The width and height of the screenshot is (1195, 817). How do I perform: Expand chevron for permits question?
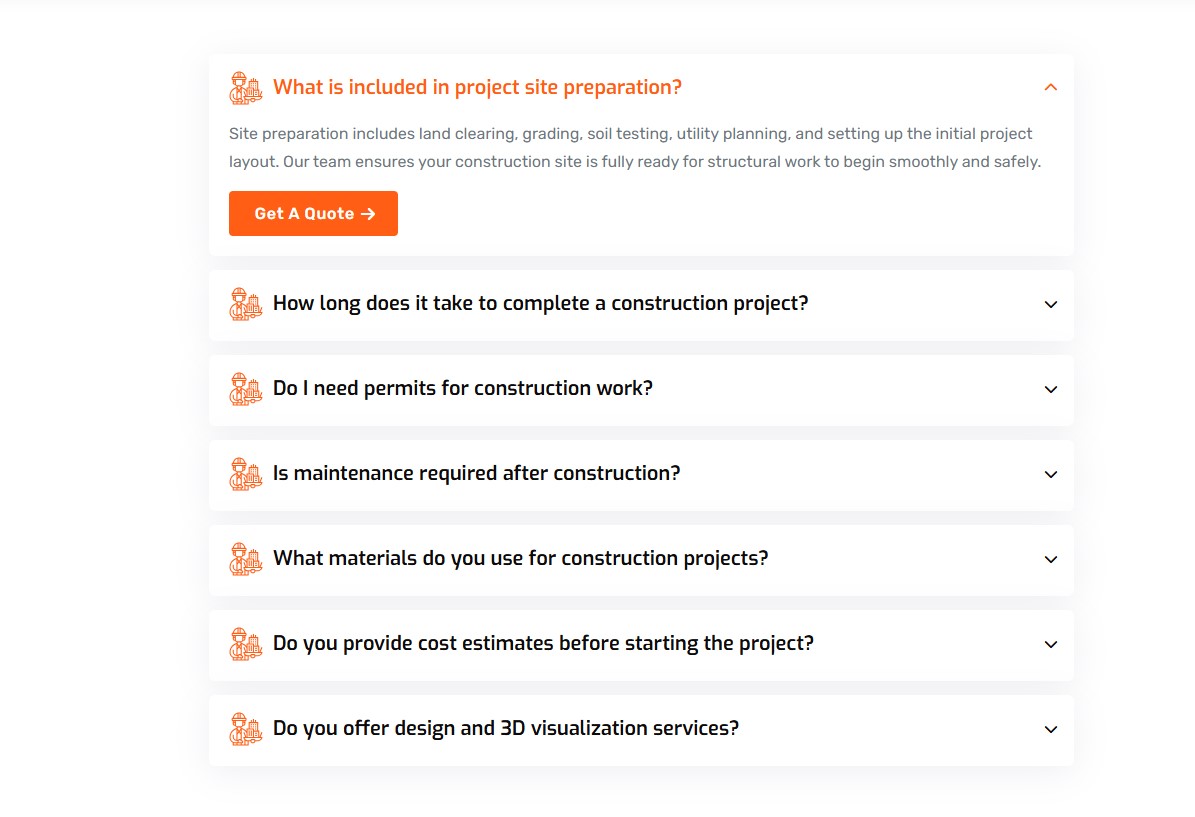pyautogui.click(x=1050, y=389)
